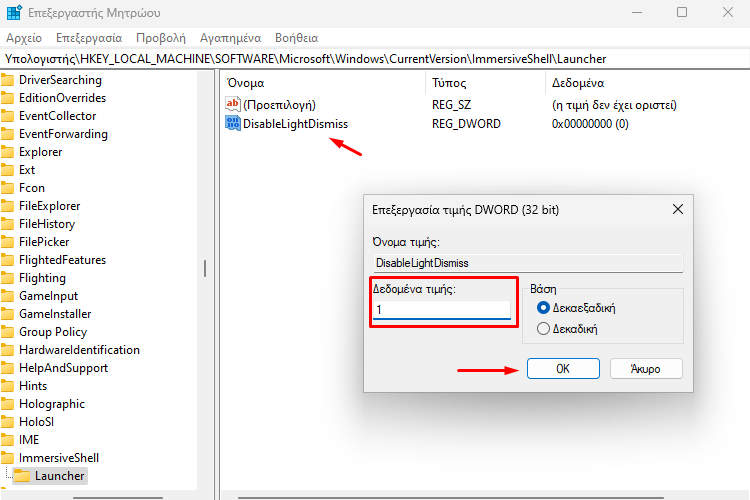
Task: Select the IME tree label
Action: (x=29, y=440)
